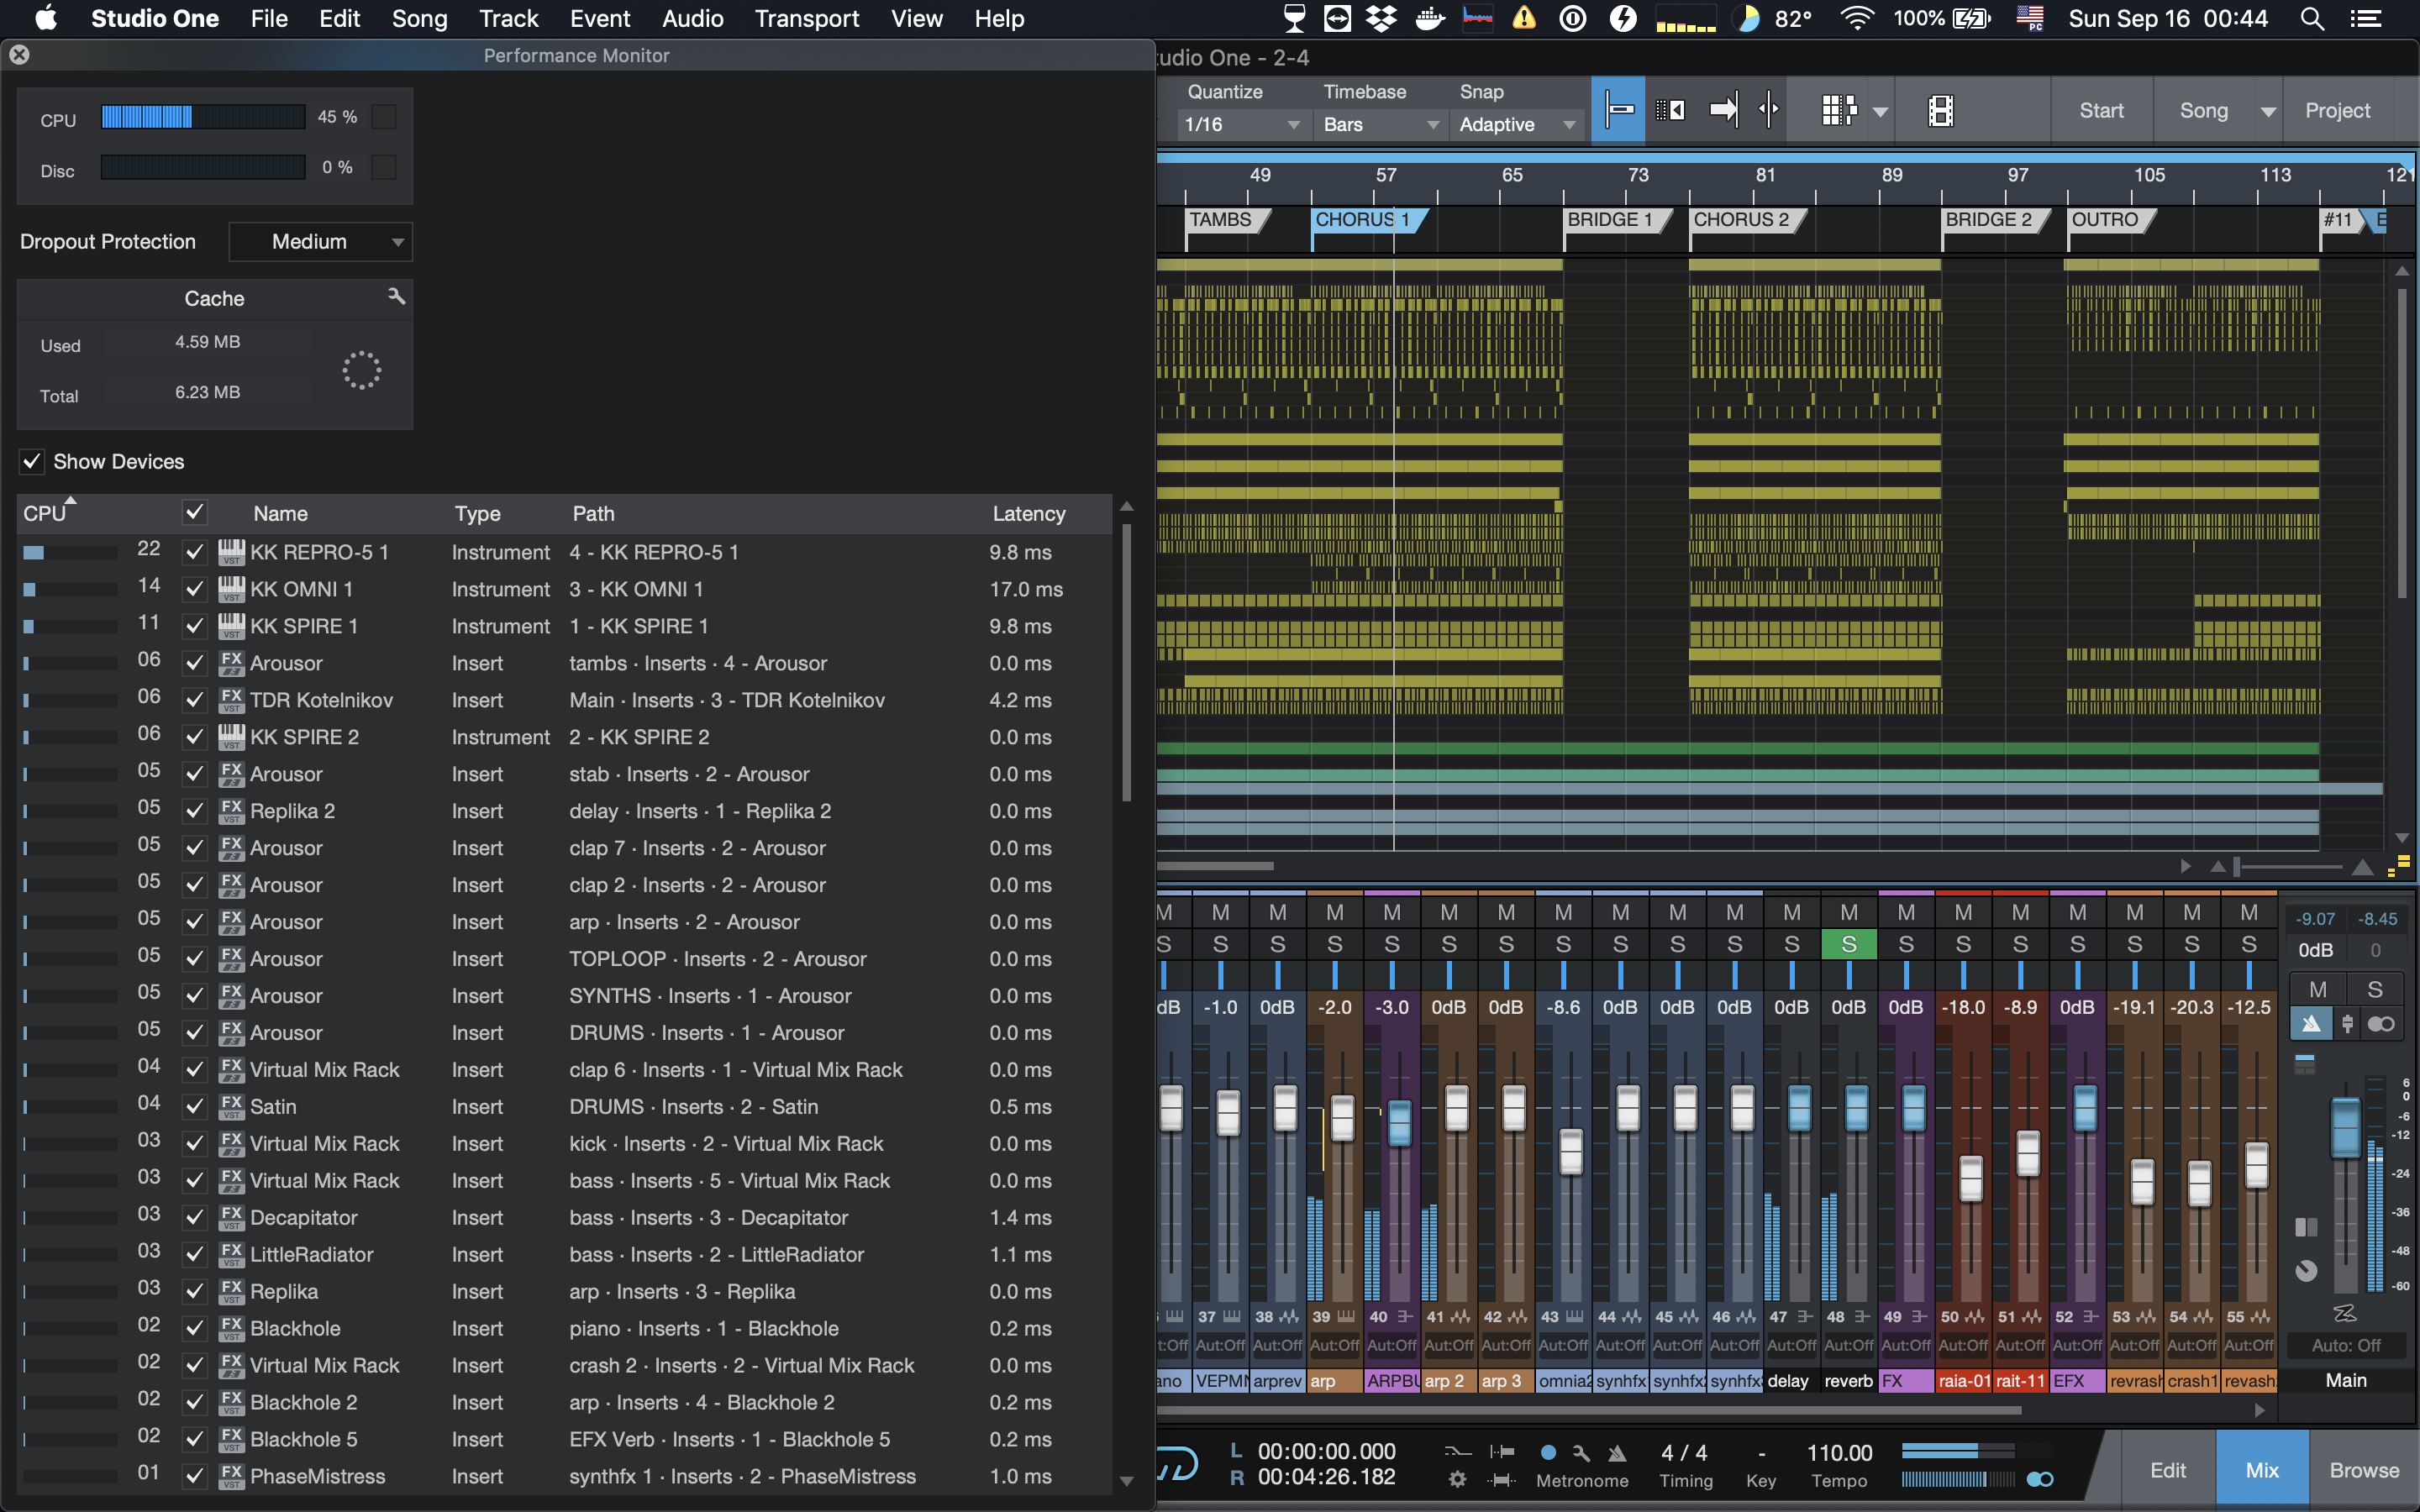2420x1512 pixels.
Task: Click TDR Kotelnikov FX icon
Action: click(x=231, y=700)
